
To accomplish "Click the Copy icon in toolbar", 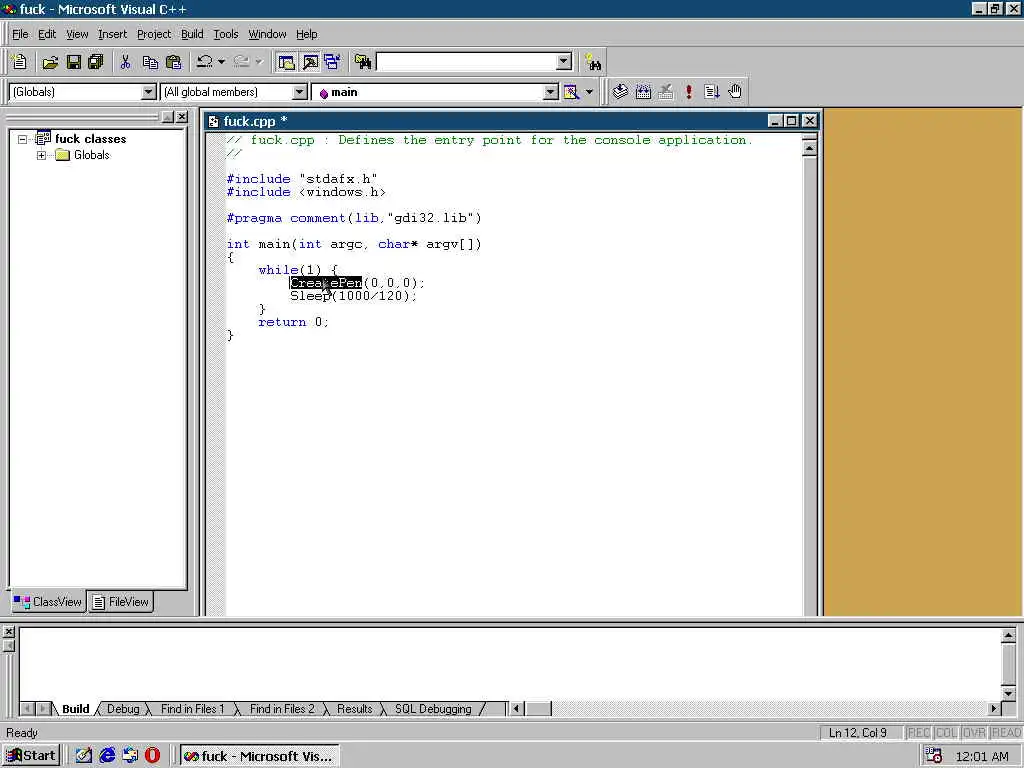I will coord(150,62).
